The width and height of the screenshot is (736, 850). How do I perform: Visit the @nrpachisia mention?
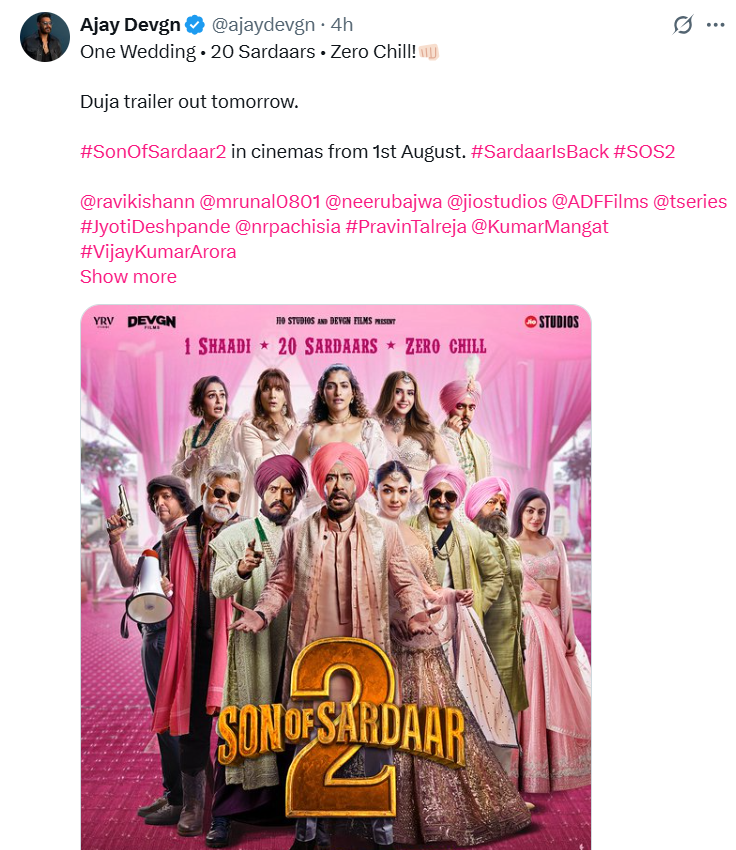click(288, 227)
